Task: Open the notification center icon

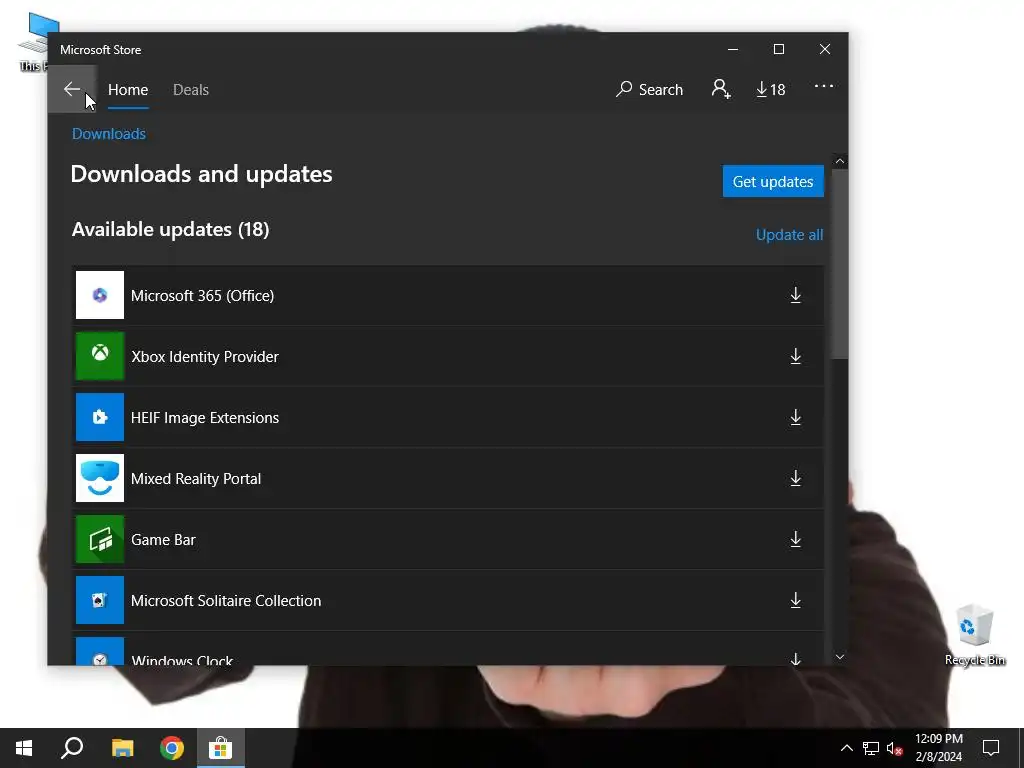Action: tap(991, 748)
